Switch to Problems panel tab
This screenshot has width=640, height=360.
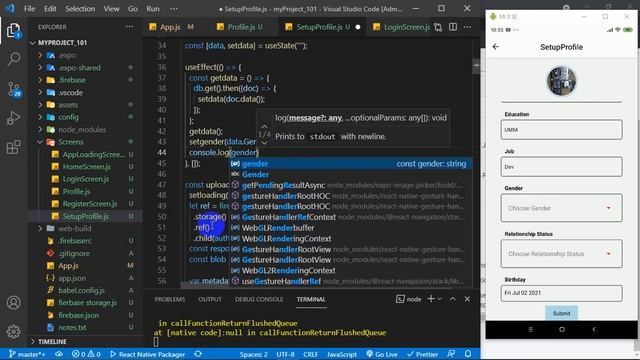click(170, 299)
